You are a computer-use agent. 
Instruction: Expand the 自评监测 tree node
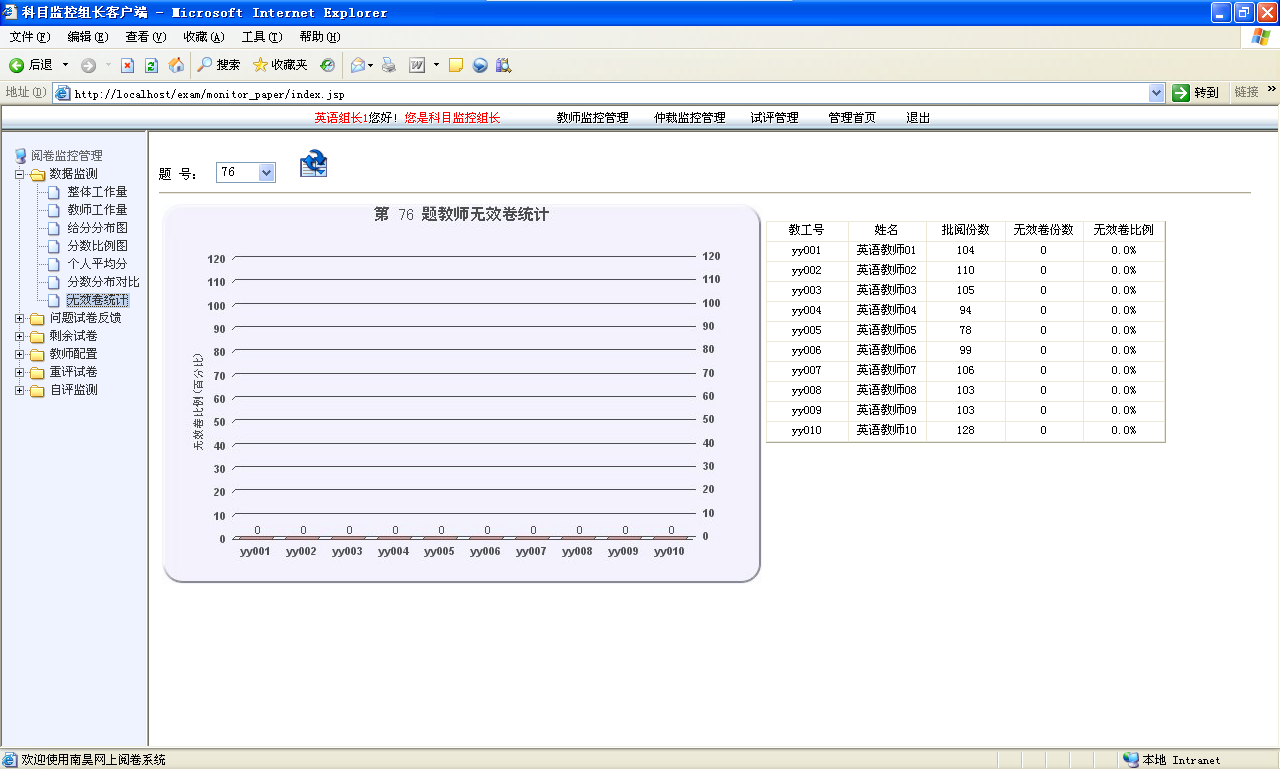[19, 390]
